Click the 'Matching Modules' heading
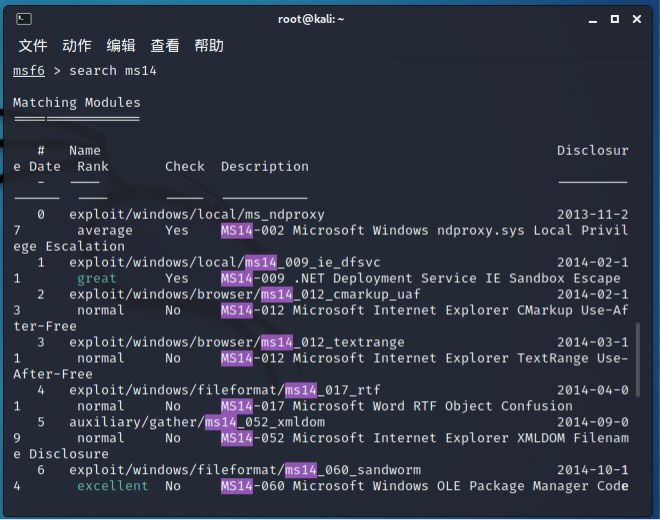This screenshot has height=520, width=660. [77, 103]
